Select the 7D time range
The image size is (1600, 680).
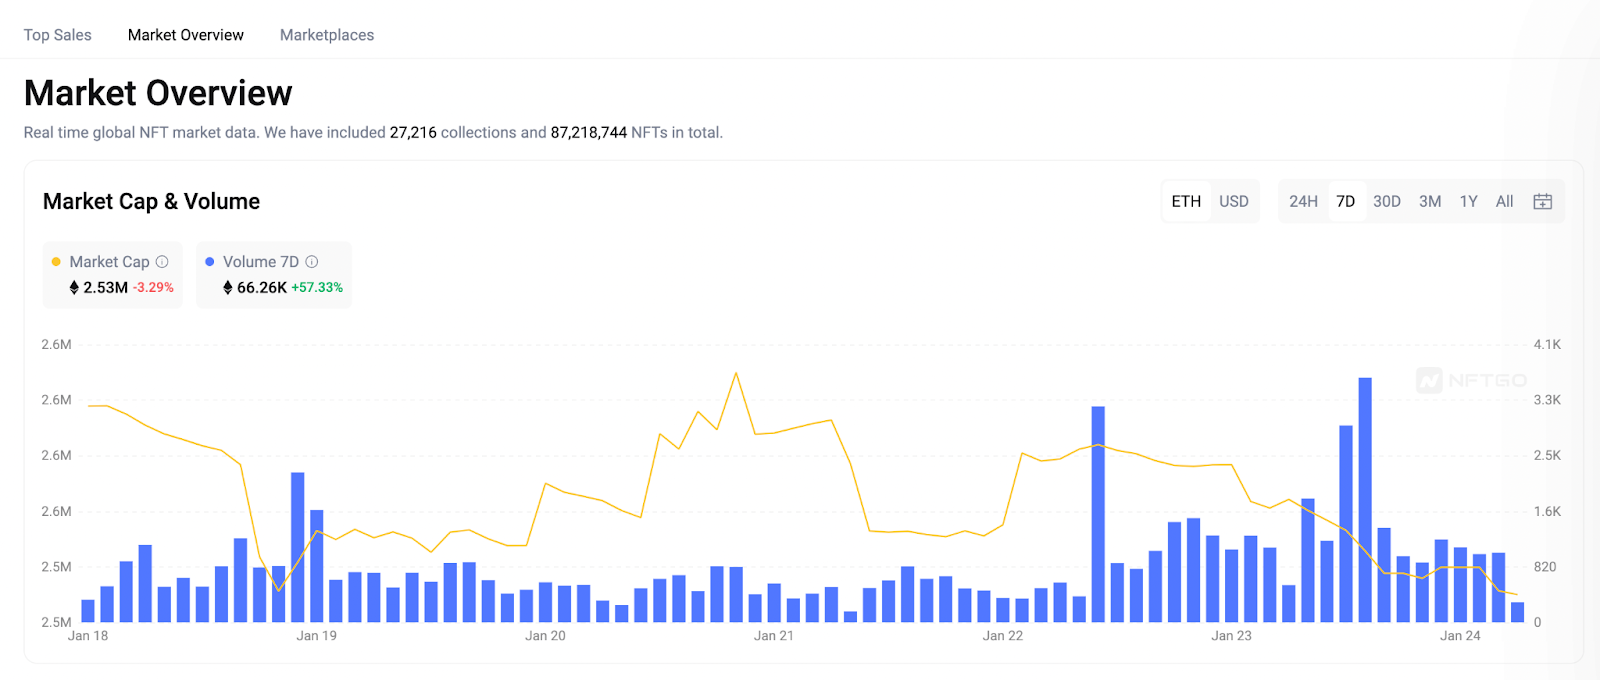point(1345,201)
